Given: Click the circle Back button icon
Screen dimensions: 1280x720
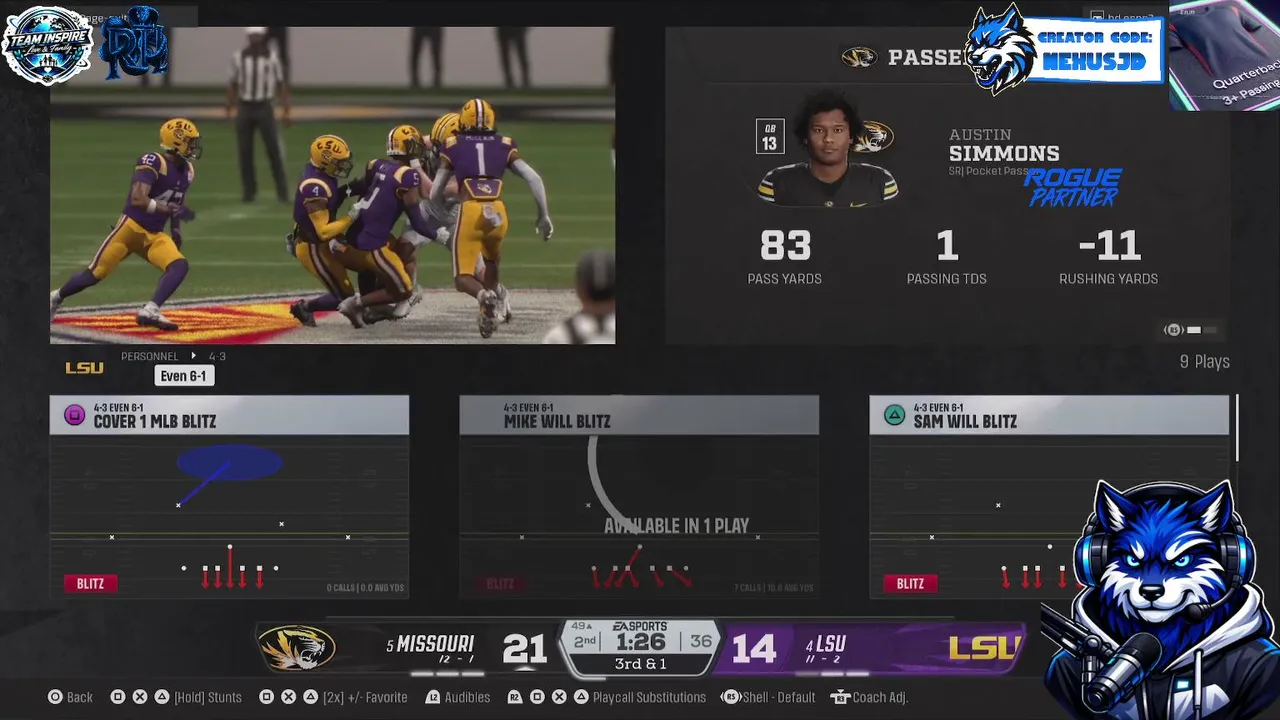Looking at the screenshot, I should [x=55, y=697].
